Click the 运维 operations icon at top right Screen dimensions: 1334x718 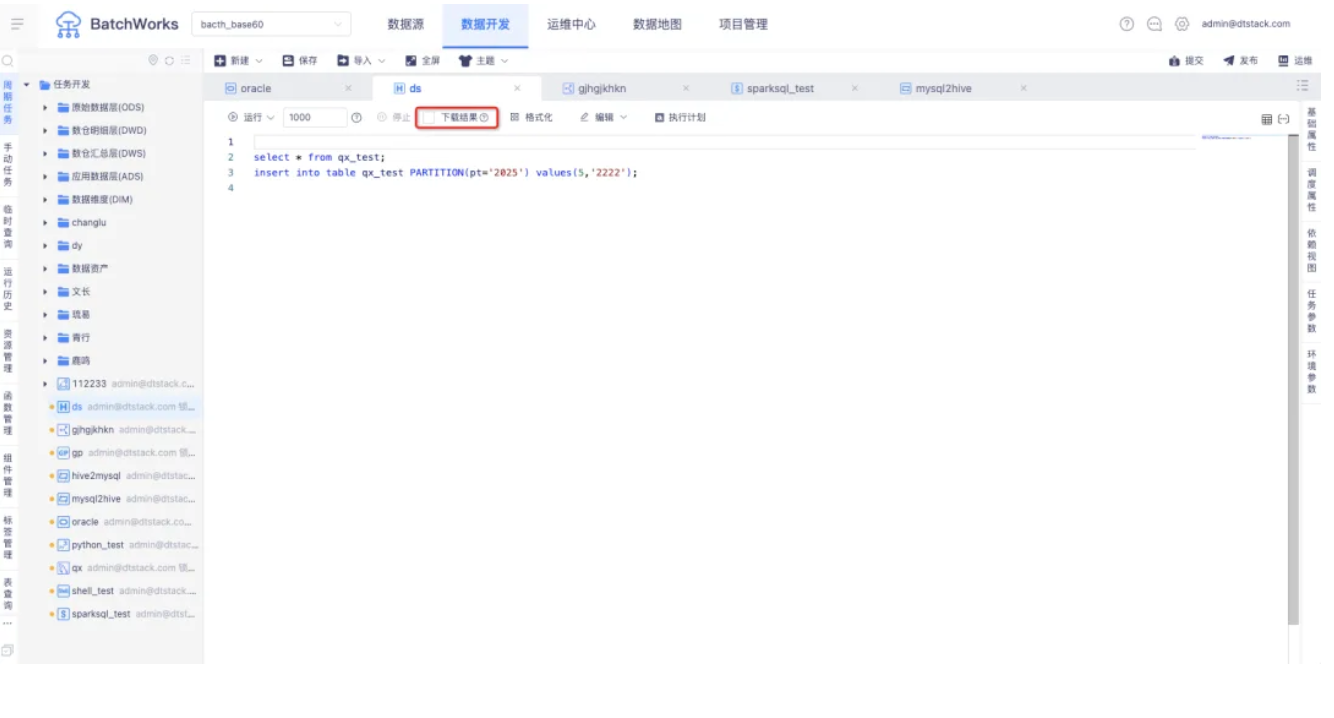(1283, 61)
